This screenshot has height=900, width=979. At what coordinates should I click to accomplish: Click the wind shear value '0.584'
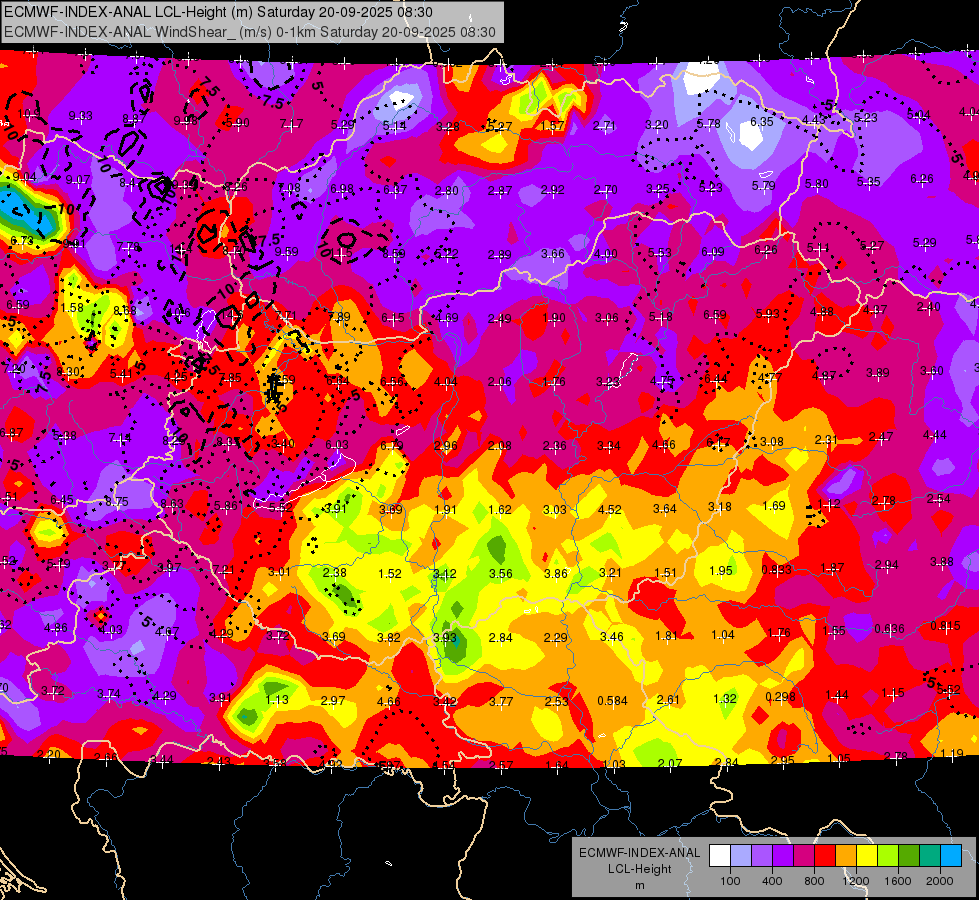612,701
